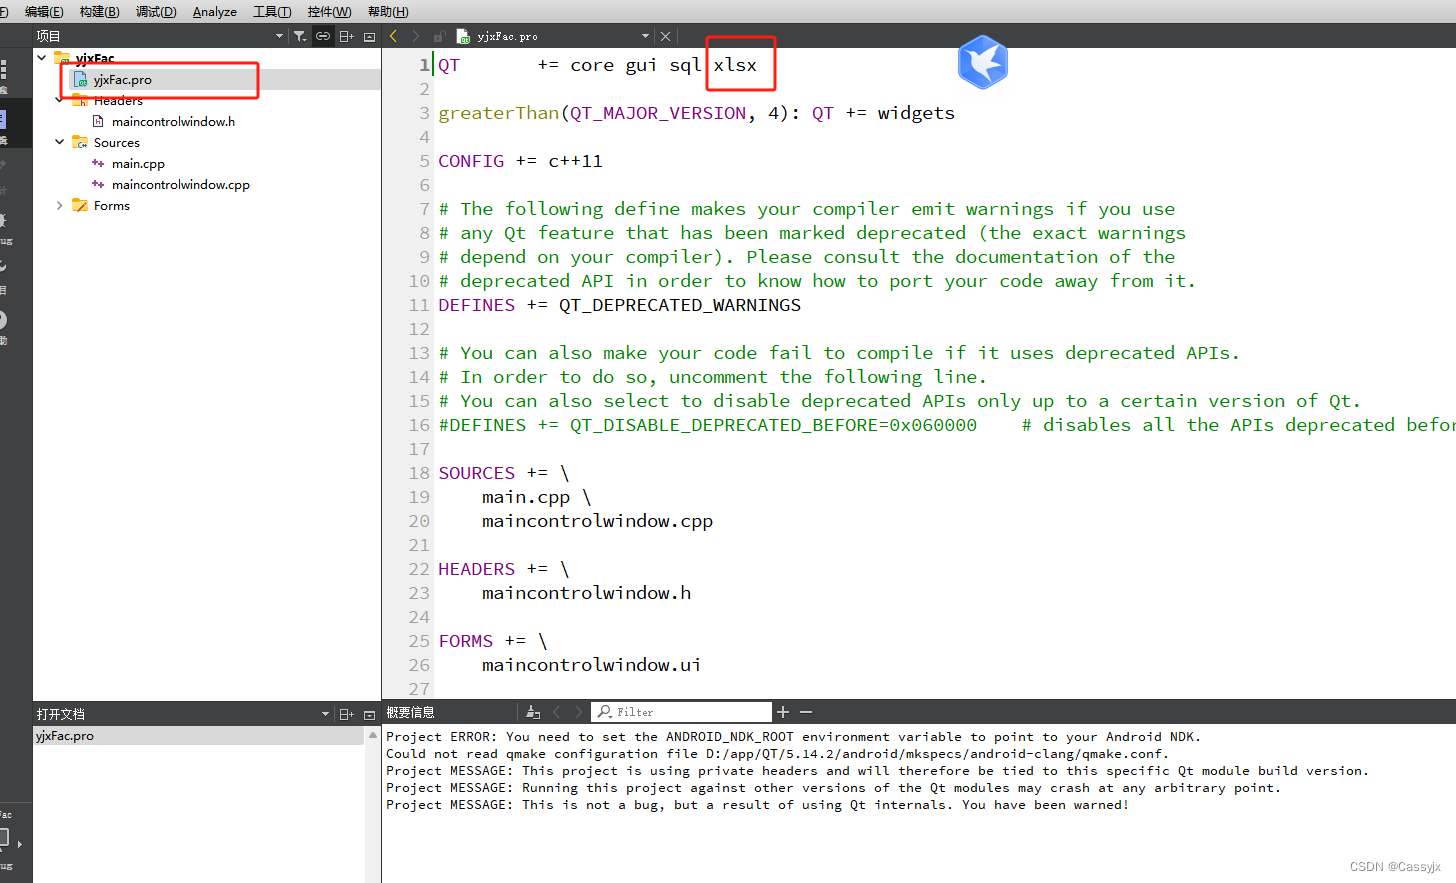The image size is (1456, 883).
Task: Click the forward navigation arrow in editor toolbar
Action: pos(416,36)
